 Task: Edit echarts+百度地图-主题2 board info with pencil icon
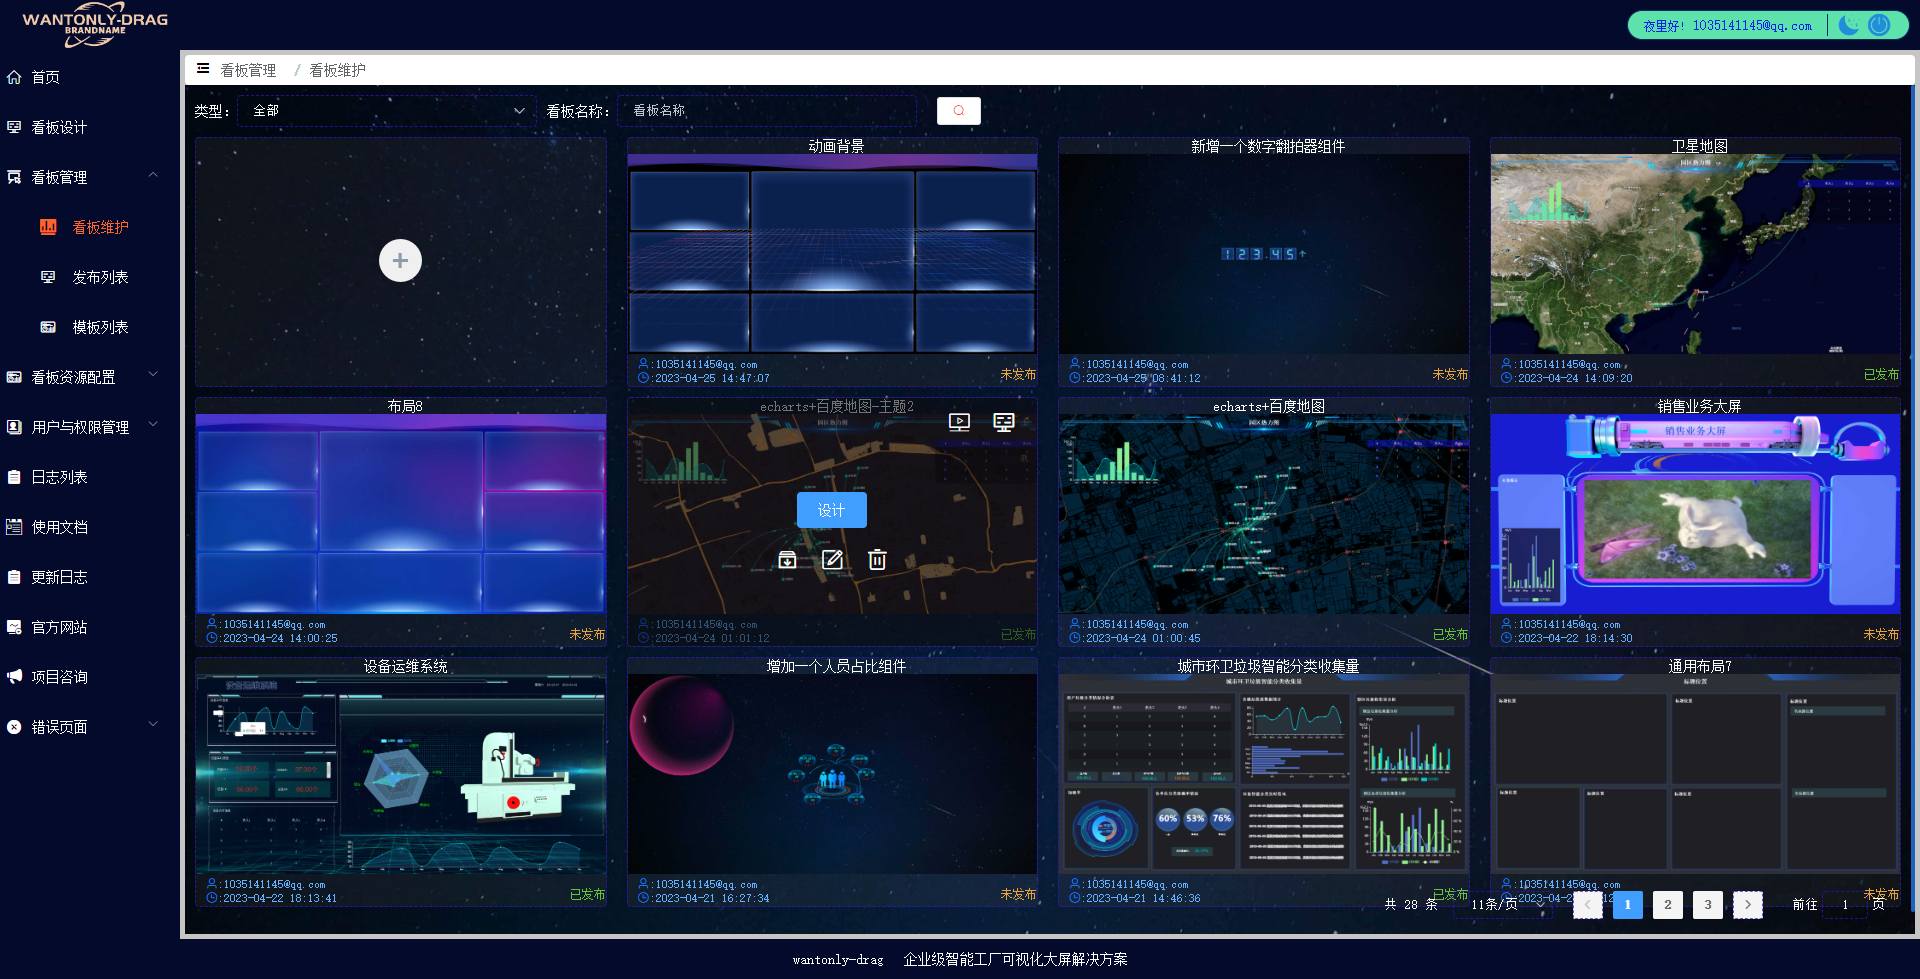[832, 560]
